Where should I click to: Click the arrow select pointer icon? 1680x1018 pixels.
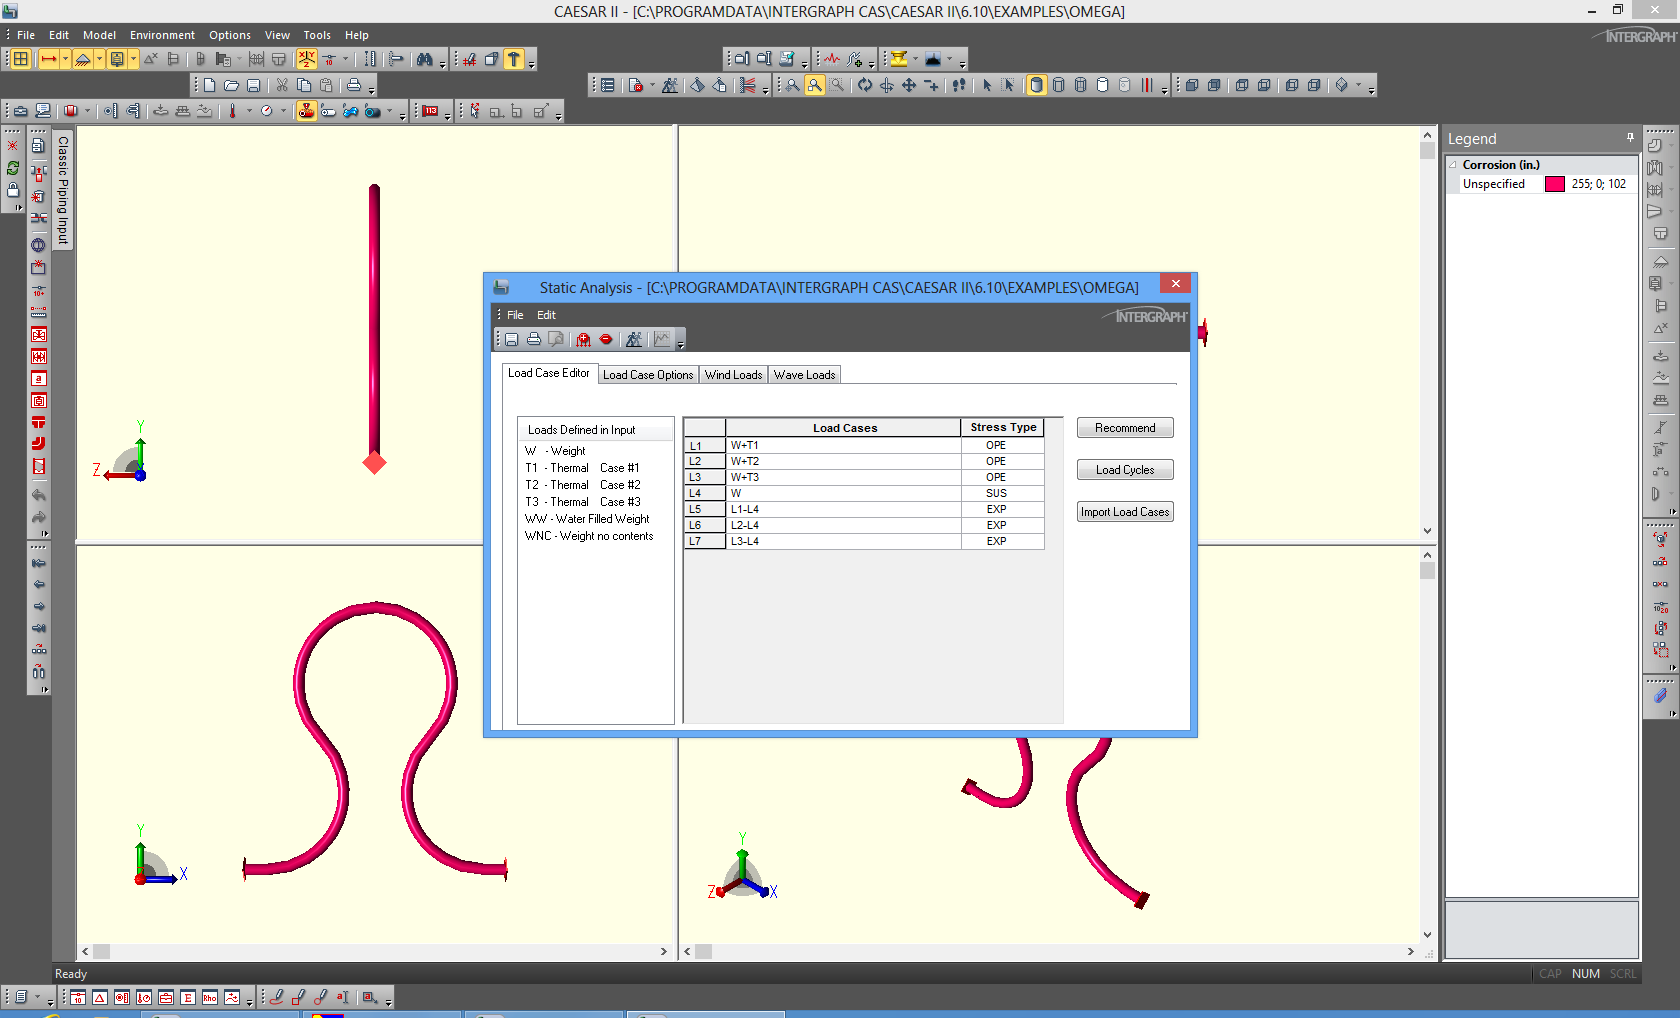tap(987, 85)
